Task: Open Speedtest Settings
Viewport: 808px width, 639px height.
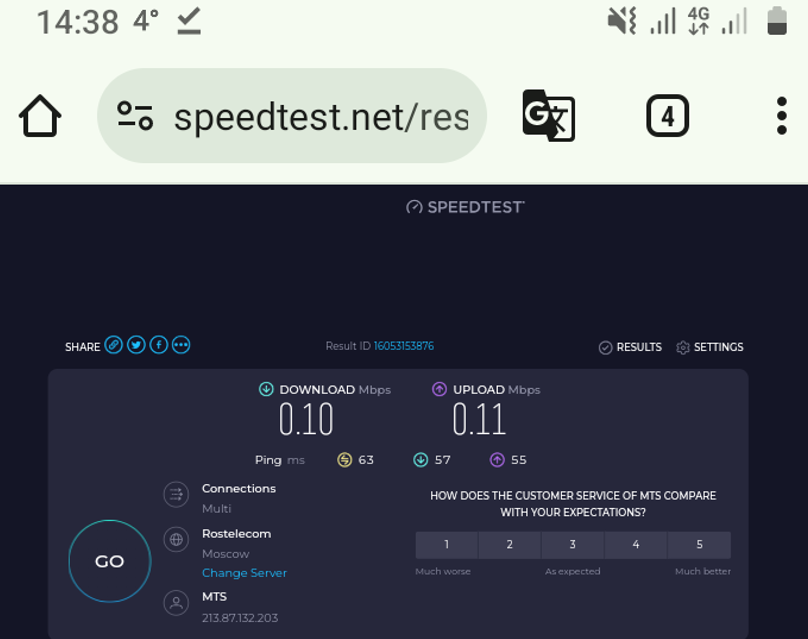Action: pos(710,347)
